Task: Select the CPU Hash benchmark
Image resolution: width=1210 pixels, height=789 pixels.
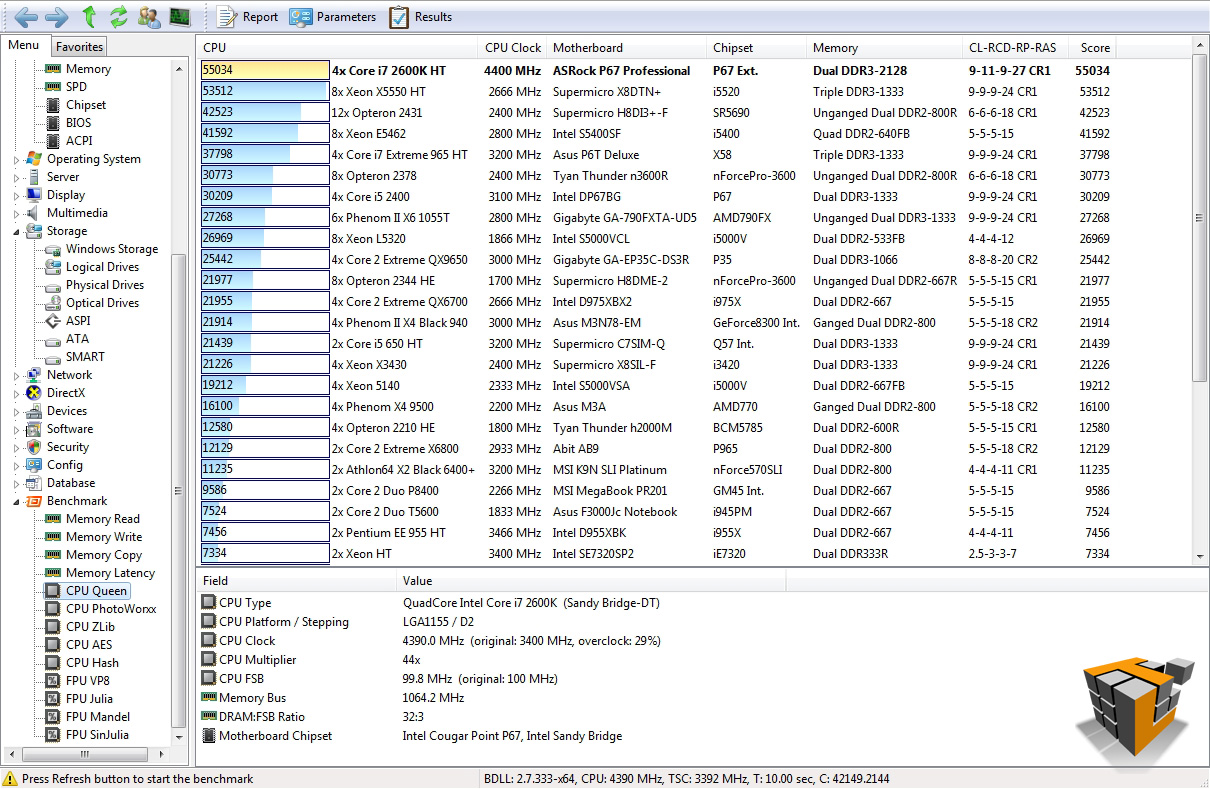Action: click(92, 663)
